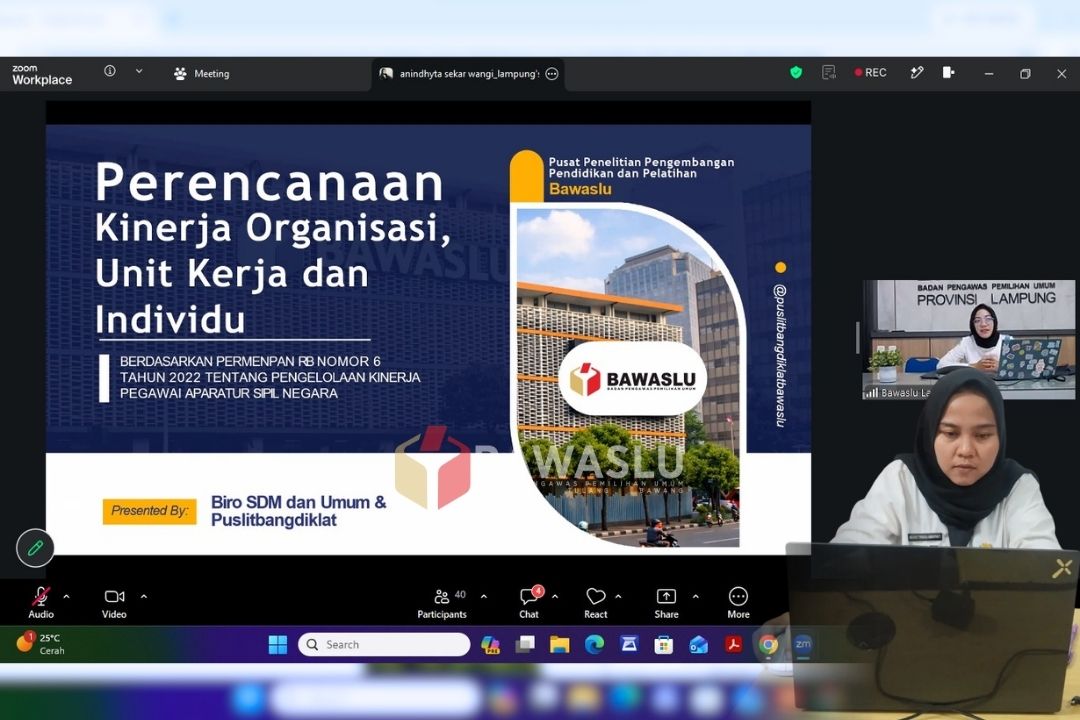Unmute the Audio microphone
This screenshot has width=1080, height=720.
click(41, 602)
